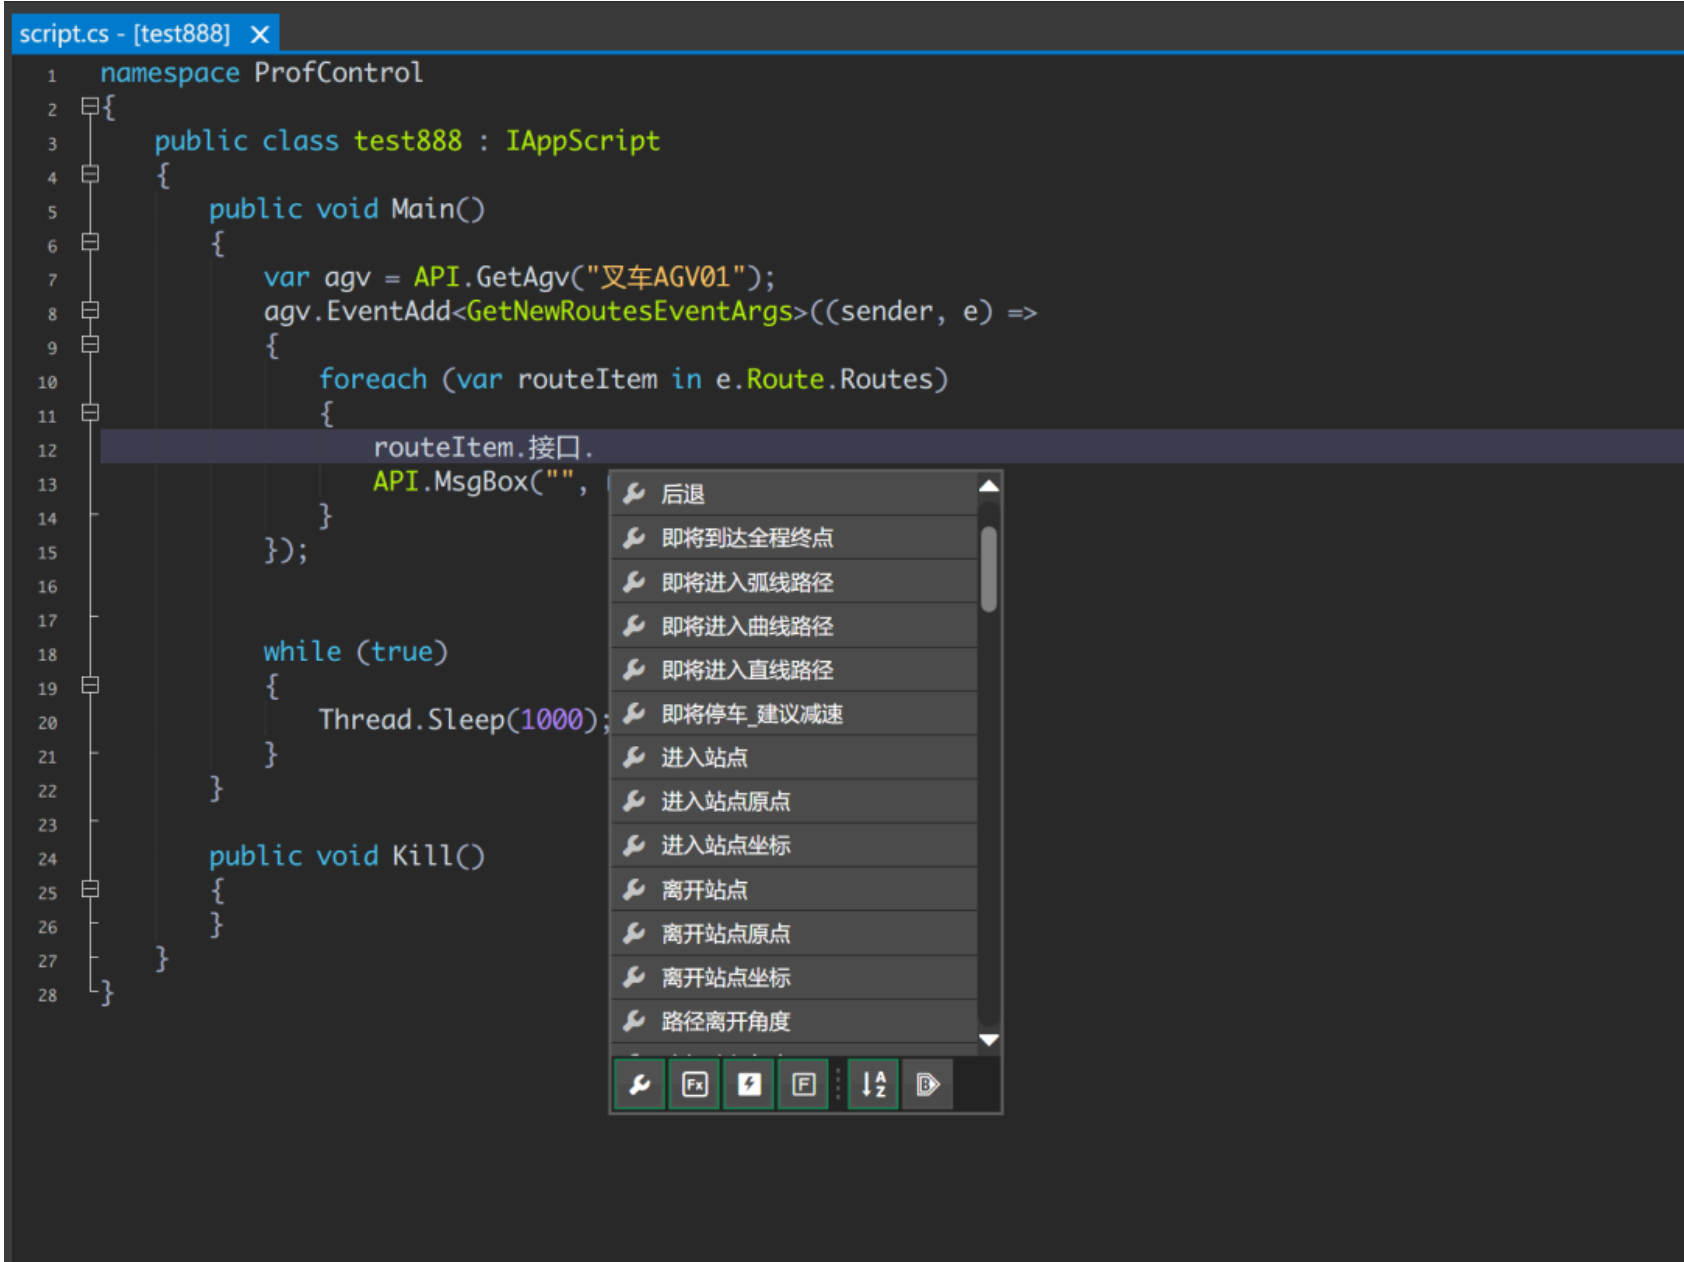
Task: Click the autocomplete list scroll-down arrow
Action: pos(989,1040)
